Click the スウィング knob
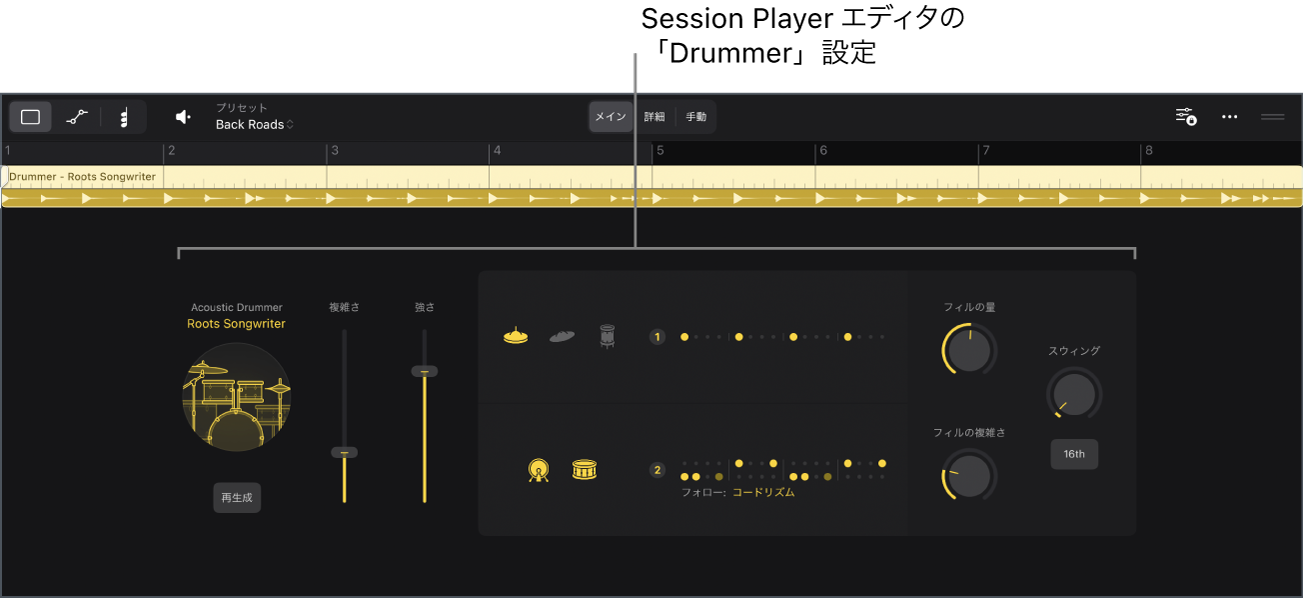 1074,394
